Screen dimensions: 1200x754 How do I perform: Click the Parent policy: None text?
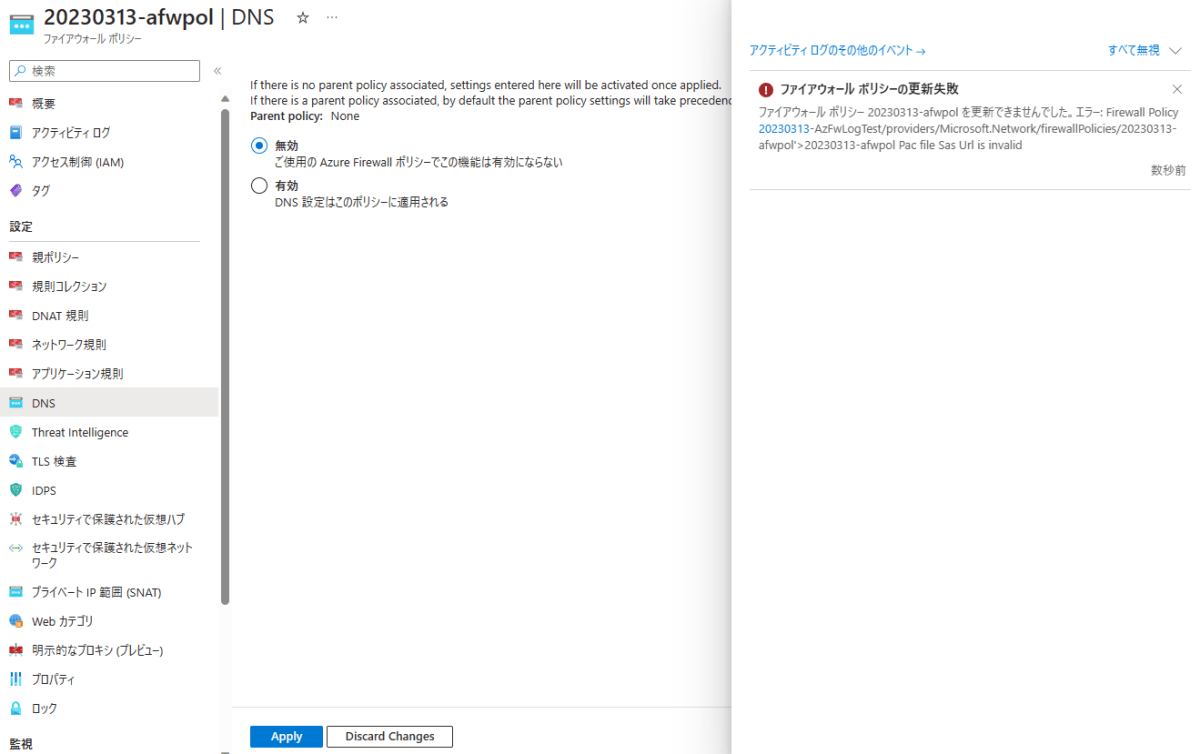click(305, 116)
